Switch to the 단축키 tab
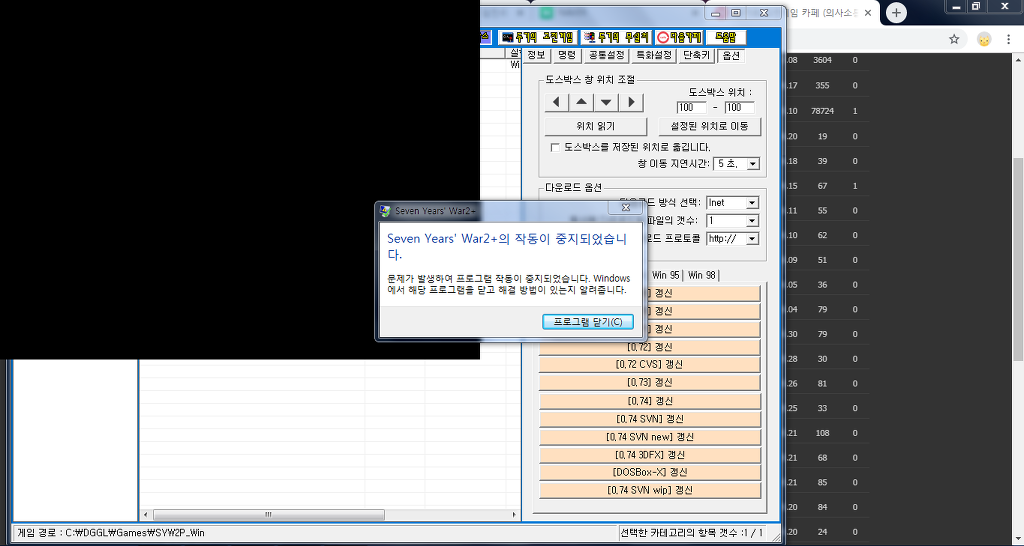Image resolution: width=1024 pixels, height=546 pixels. (697, 56)
